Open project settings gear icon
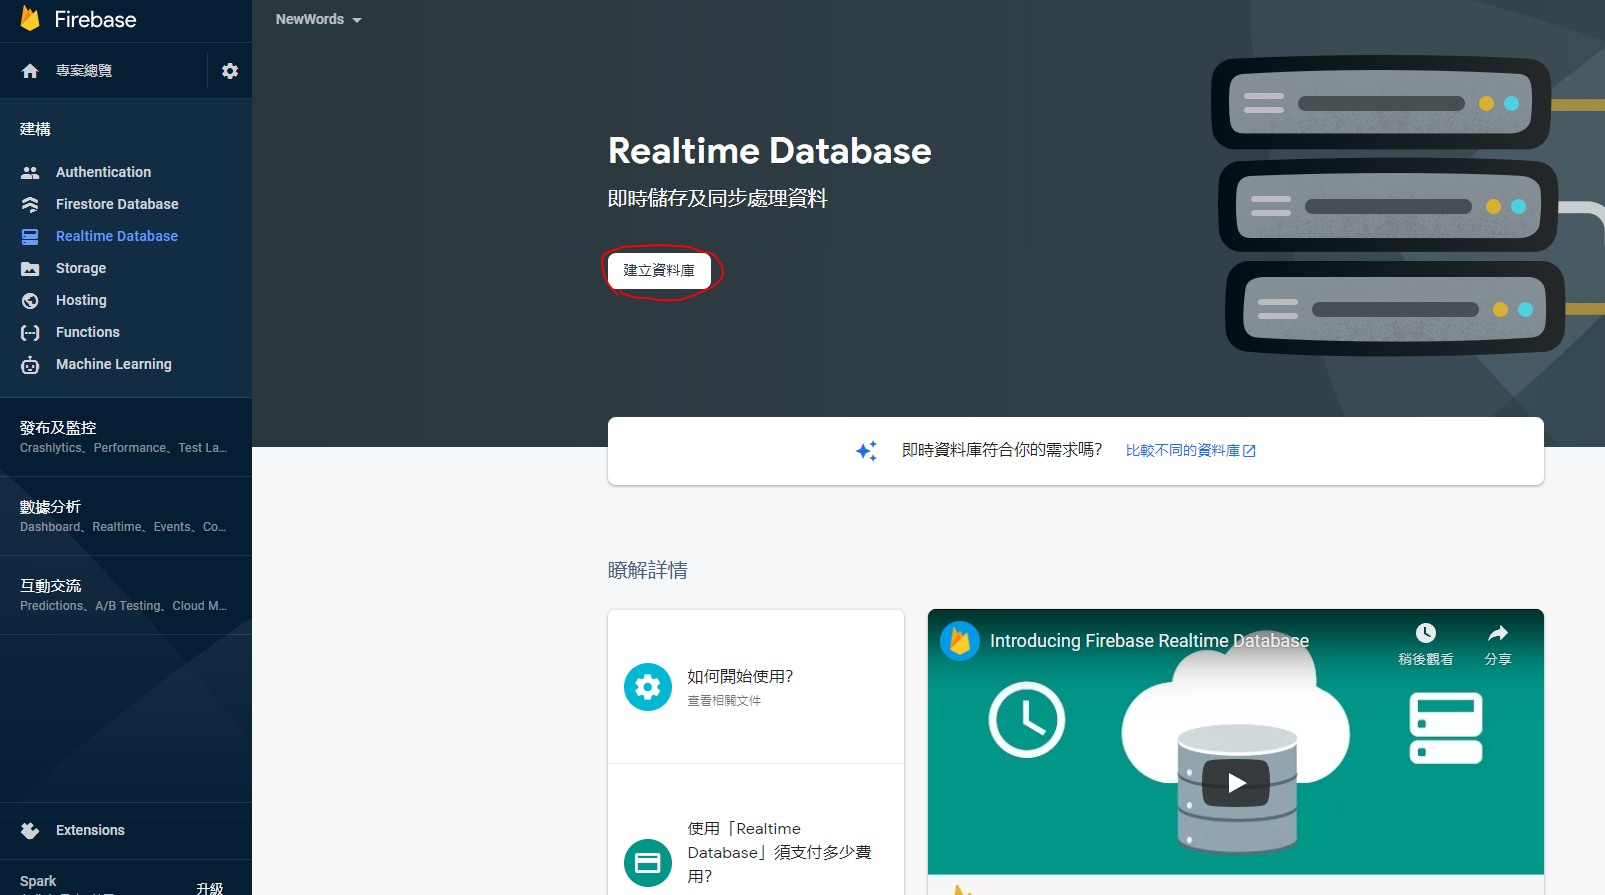This screenshot has height=895, width=1605. [x=230, y=71]
